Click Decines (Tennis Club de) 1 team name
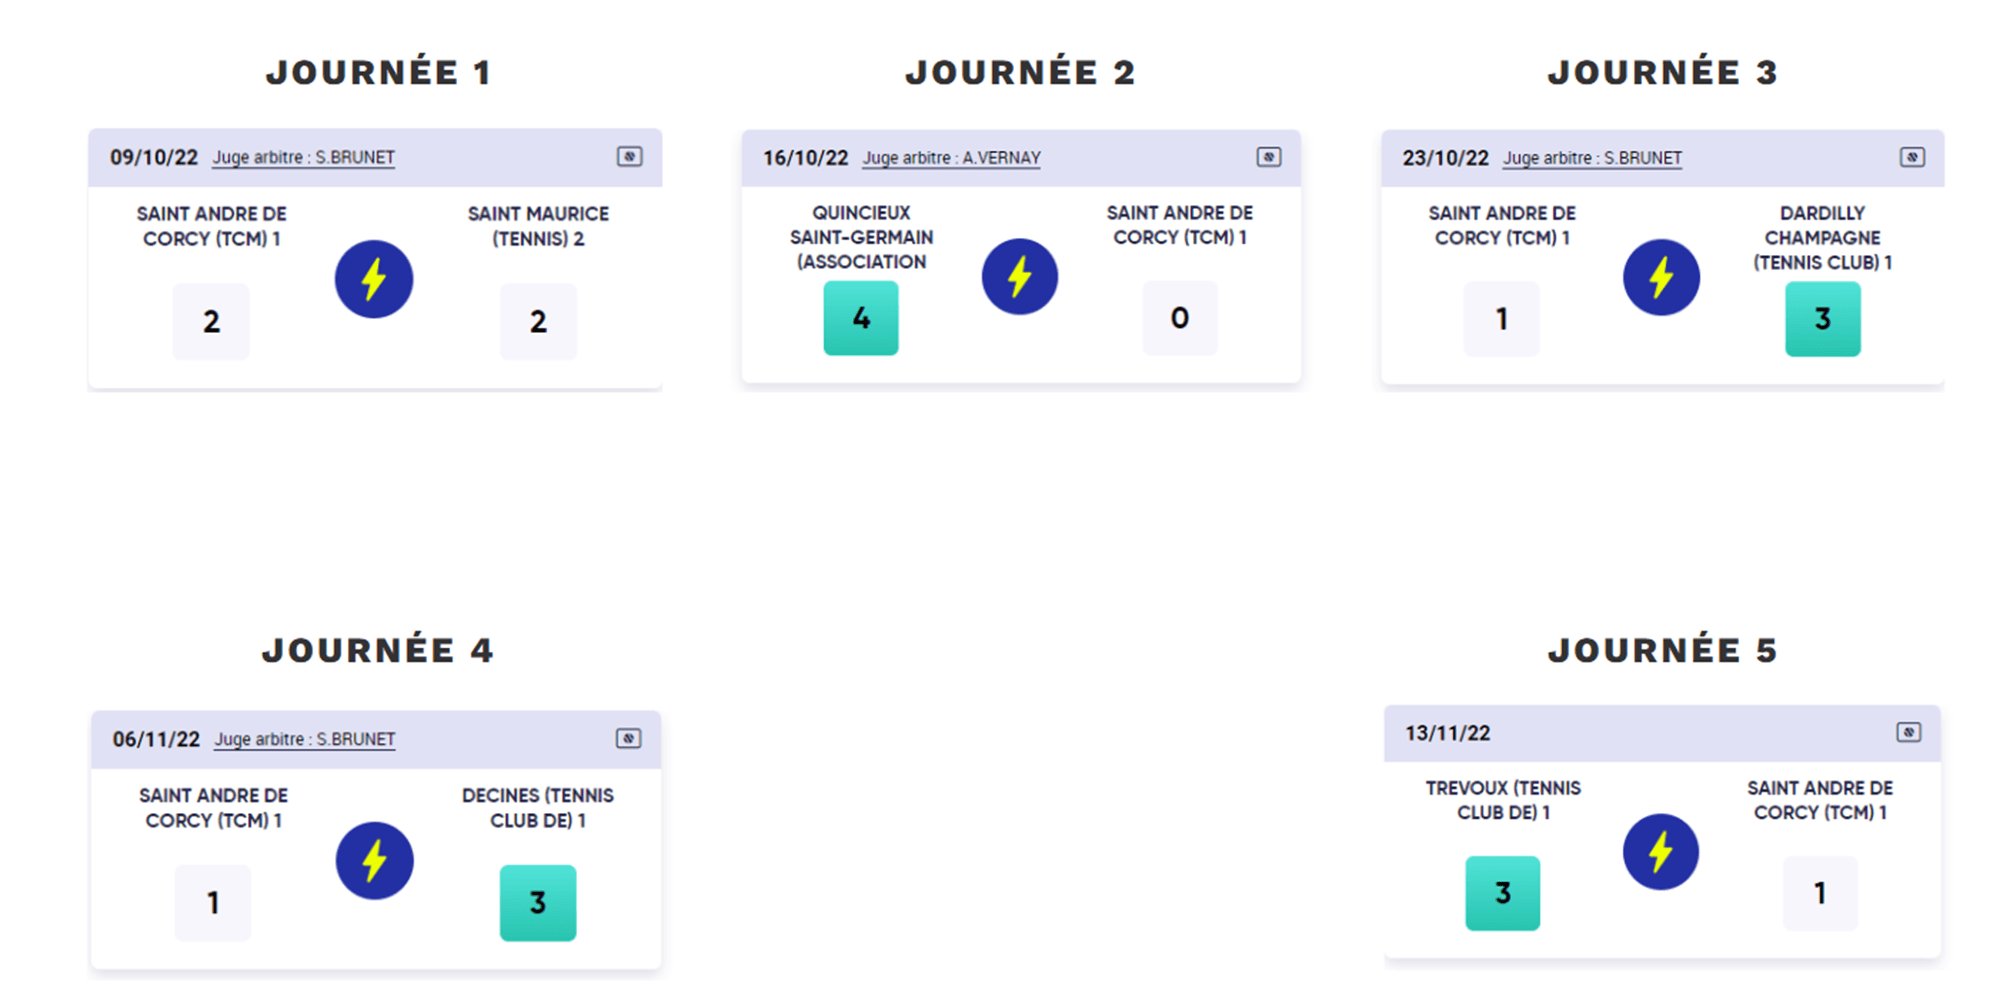The image size is (2000, 999). click(x=538, y=808)
